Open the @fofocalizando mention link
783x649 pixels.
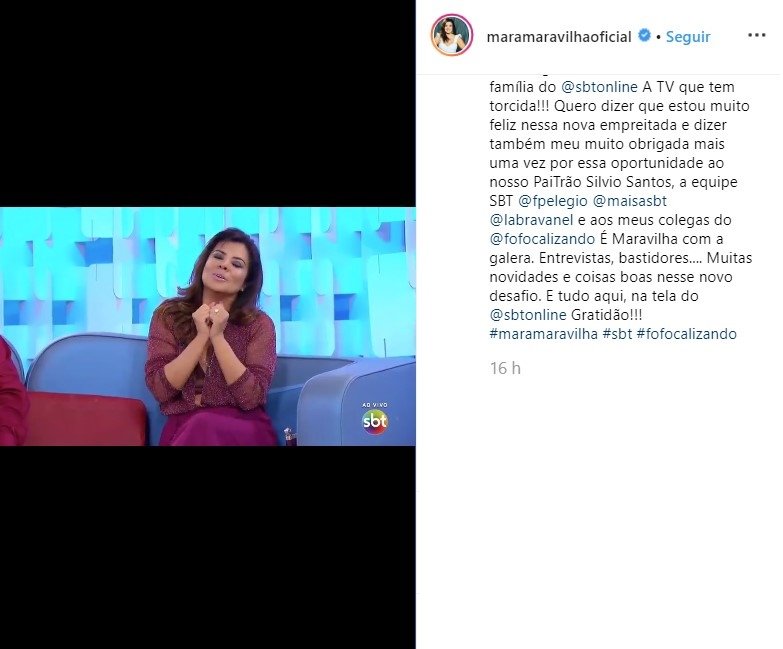click(x=542, y=239)
